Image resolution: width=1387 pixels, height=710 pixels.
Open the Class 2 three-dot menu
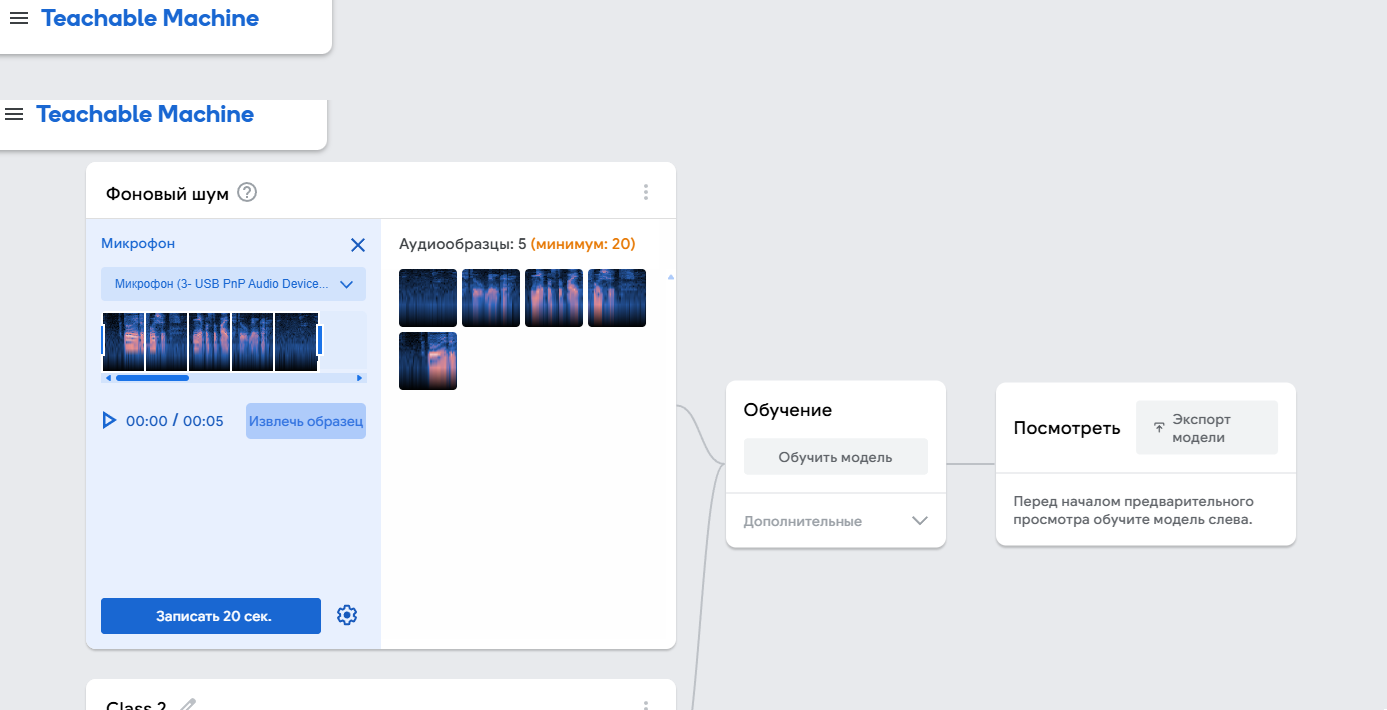click(x=646, y=705)
